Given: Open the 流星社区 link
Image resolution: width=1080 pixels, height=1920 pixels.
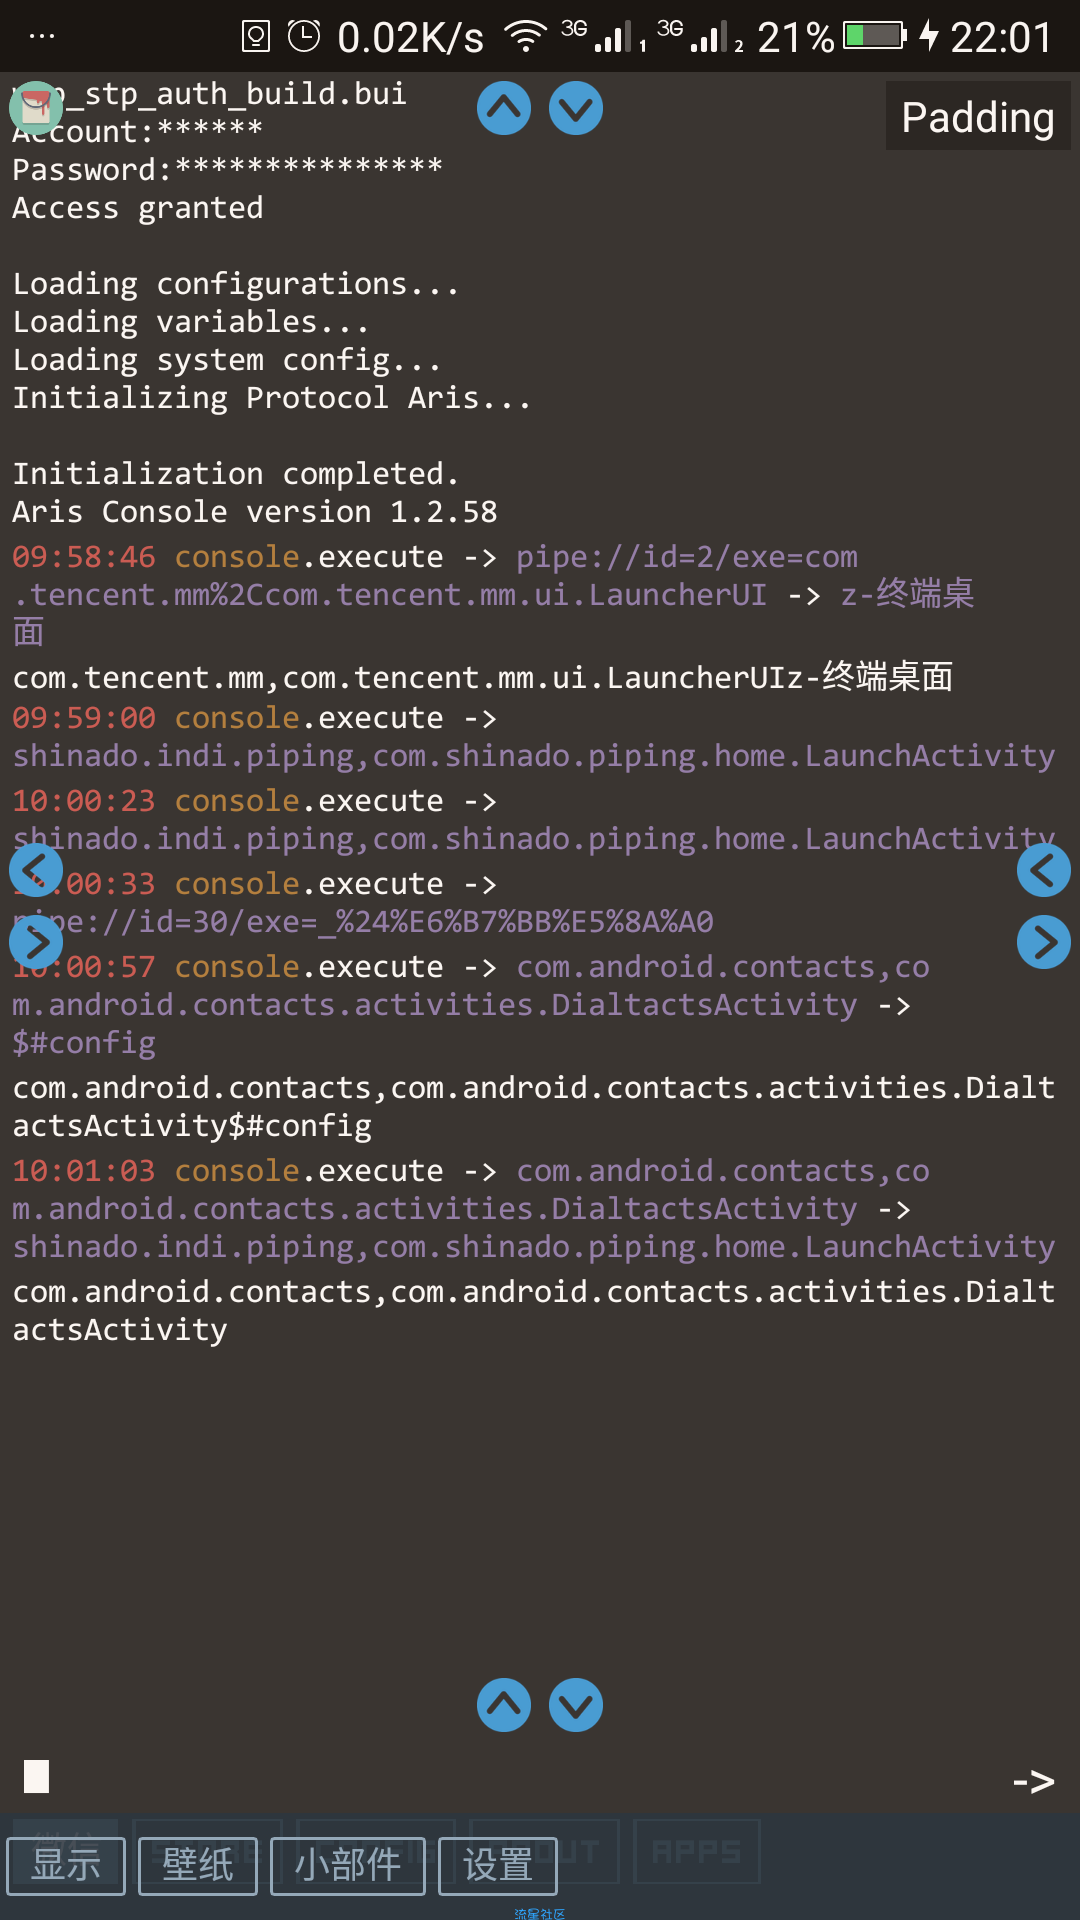Looking at the screenshot, I should [x=540, y=1913].
